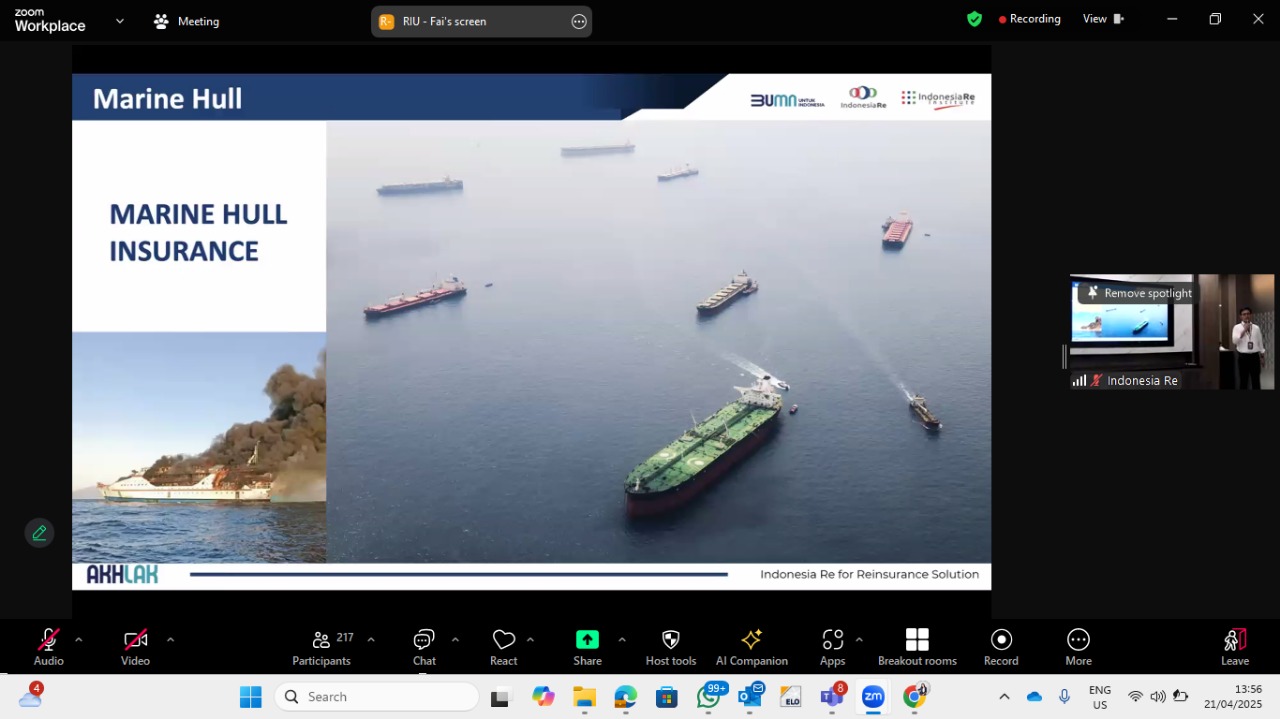This screenshot has height=719, width=1280.
Task: Open Breakout rooms grid icon
Action: click(917, 640)
